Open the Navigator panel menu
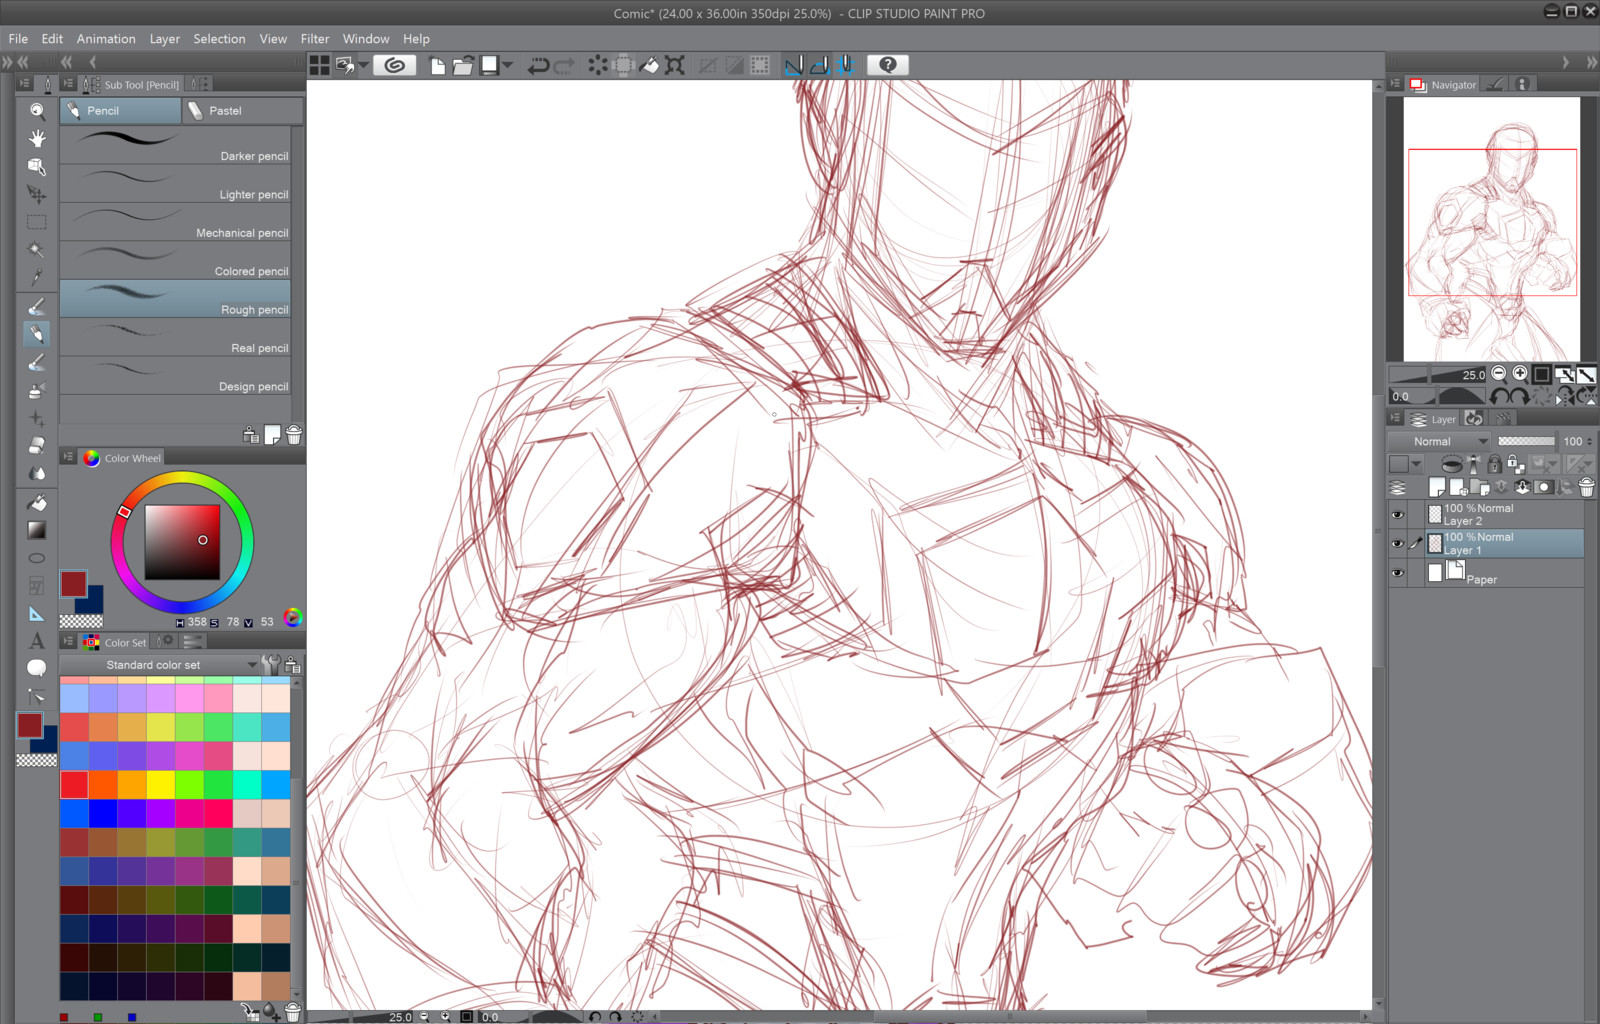The image size is (1600, 1024). pos(1395,84)
